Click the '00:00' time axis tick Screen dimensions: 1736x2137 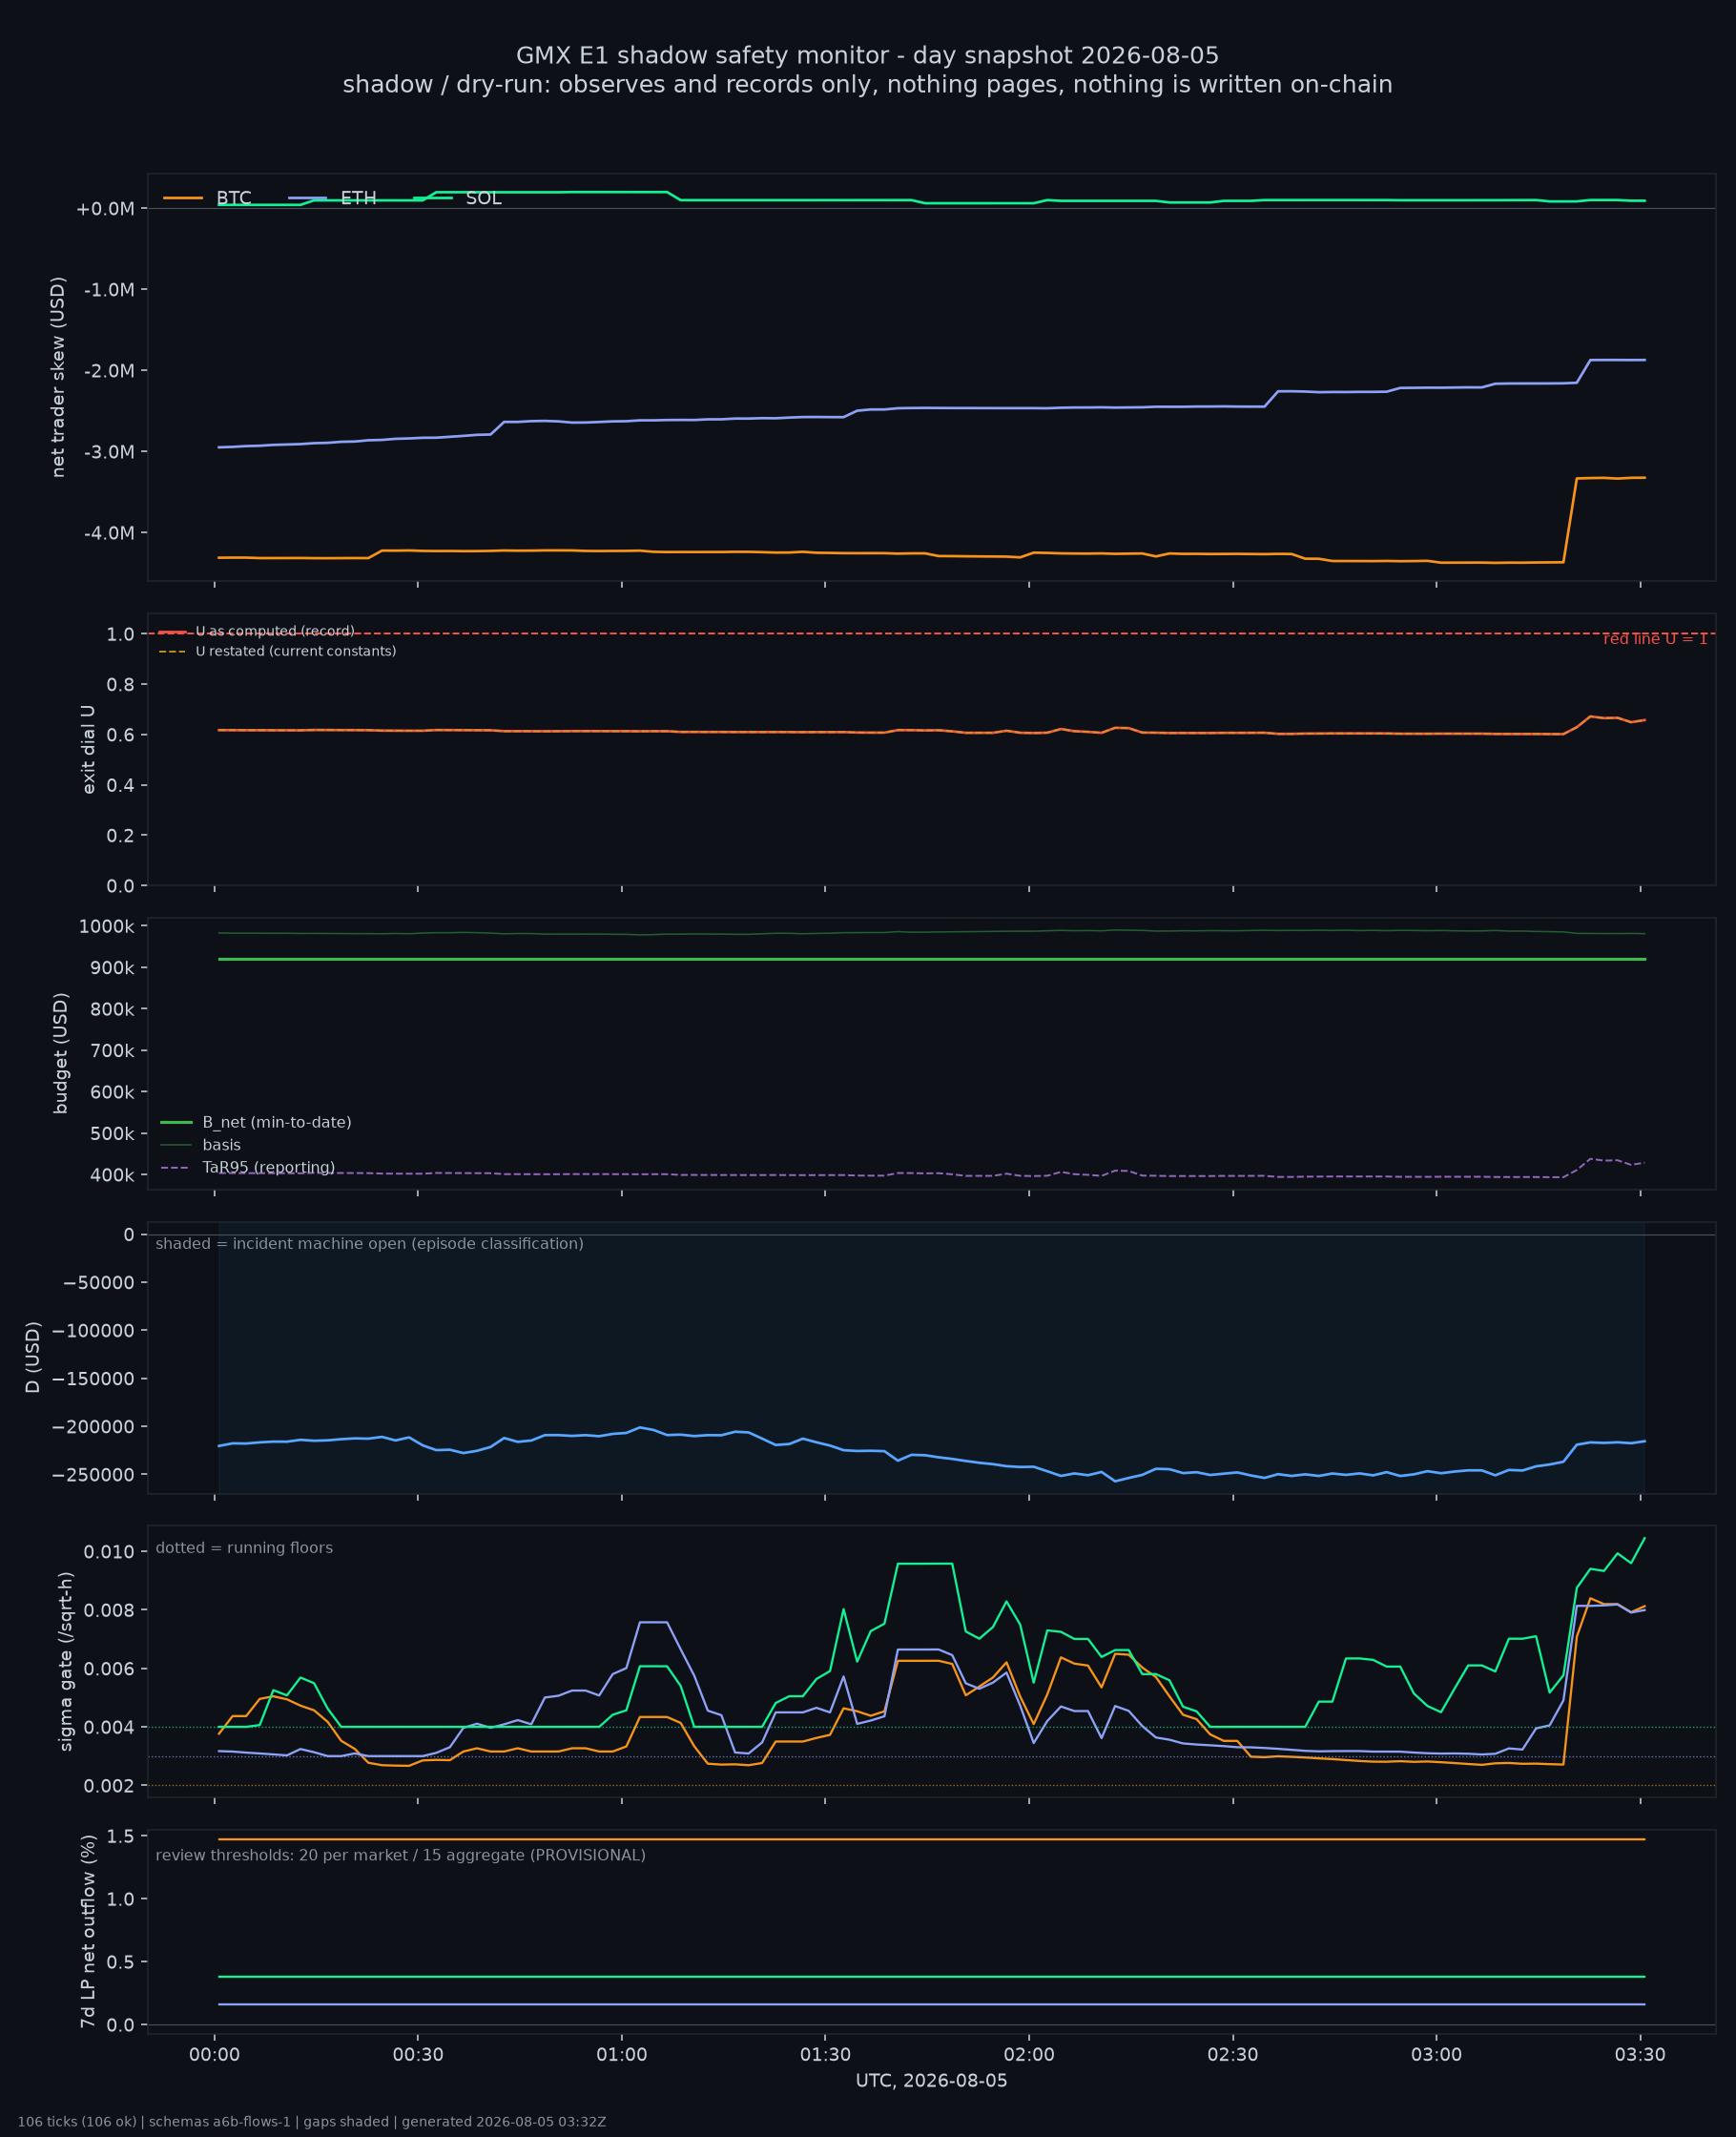pyautogui.click(x=214, y=2056)
